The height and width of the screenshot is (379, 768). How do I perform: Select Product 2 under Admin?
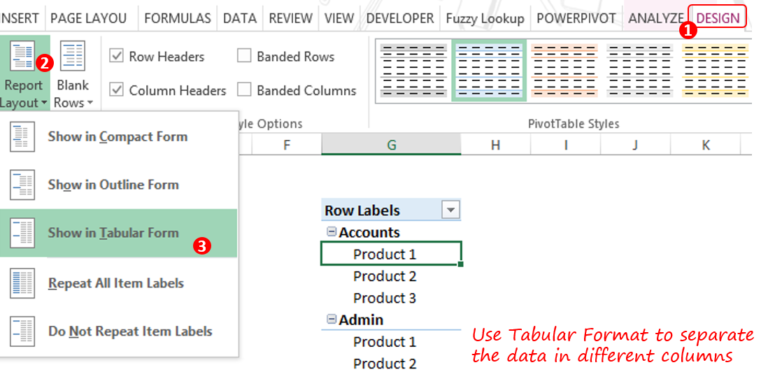(x=391, y=364)
